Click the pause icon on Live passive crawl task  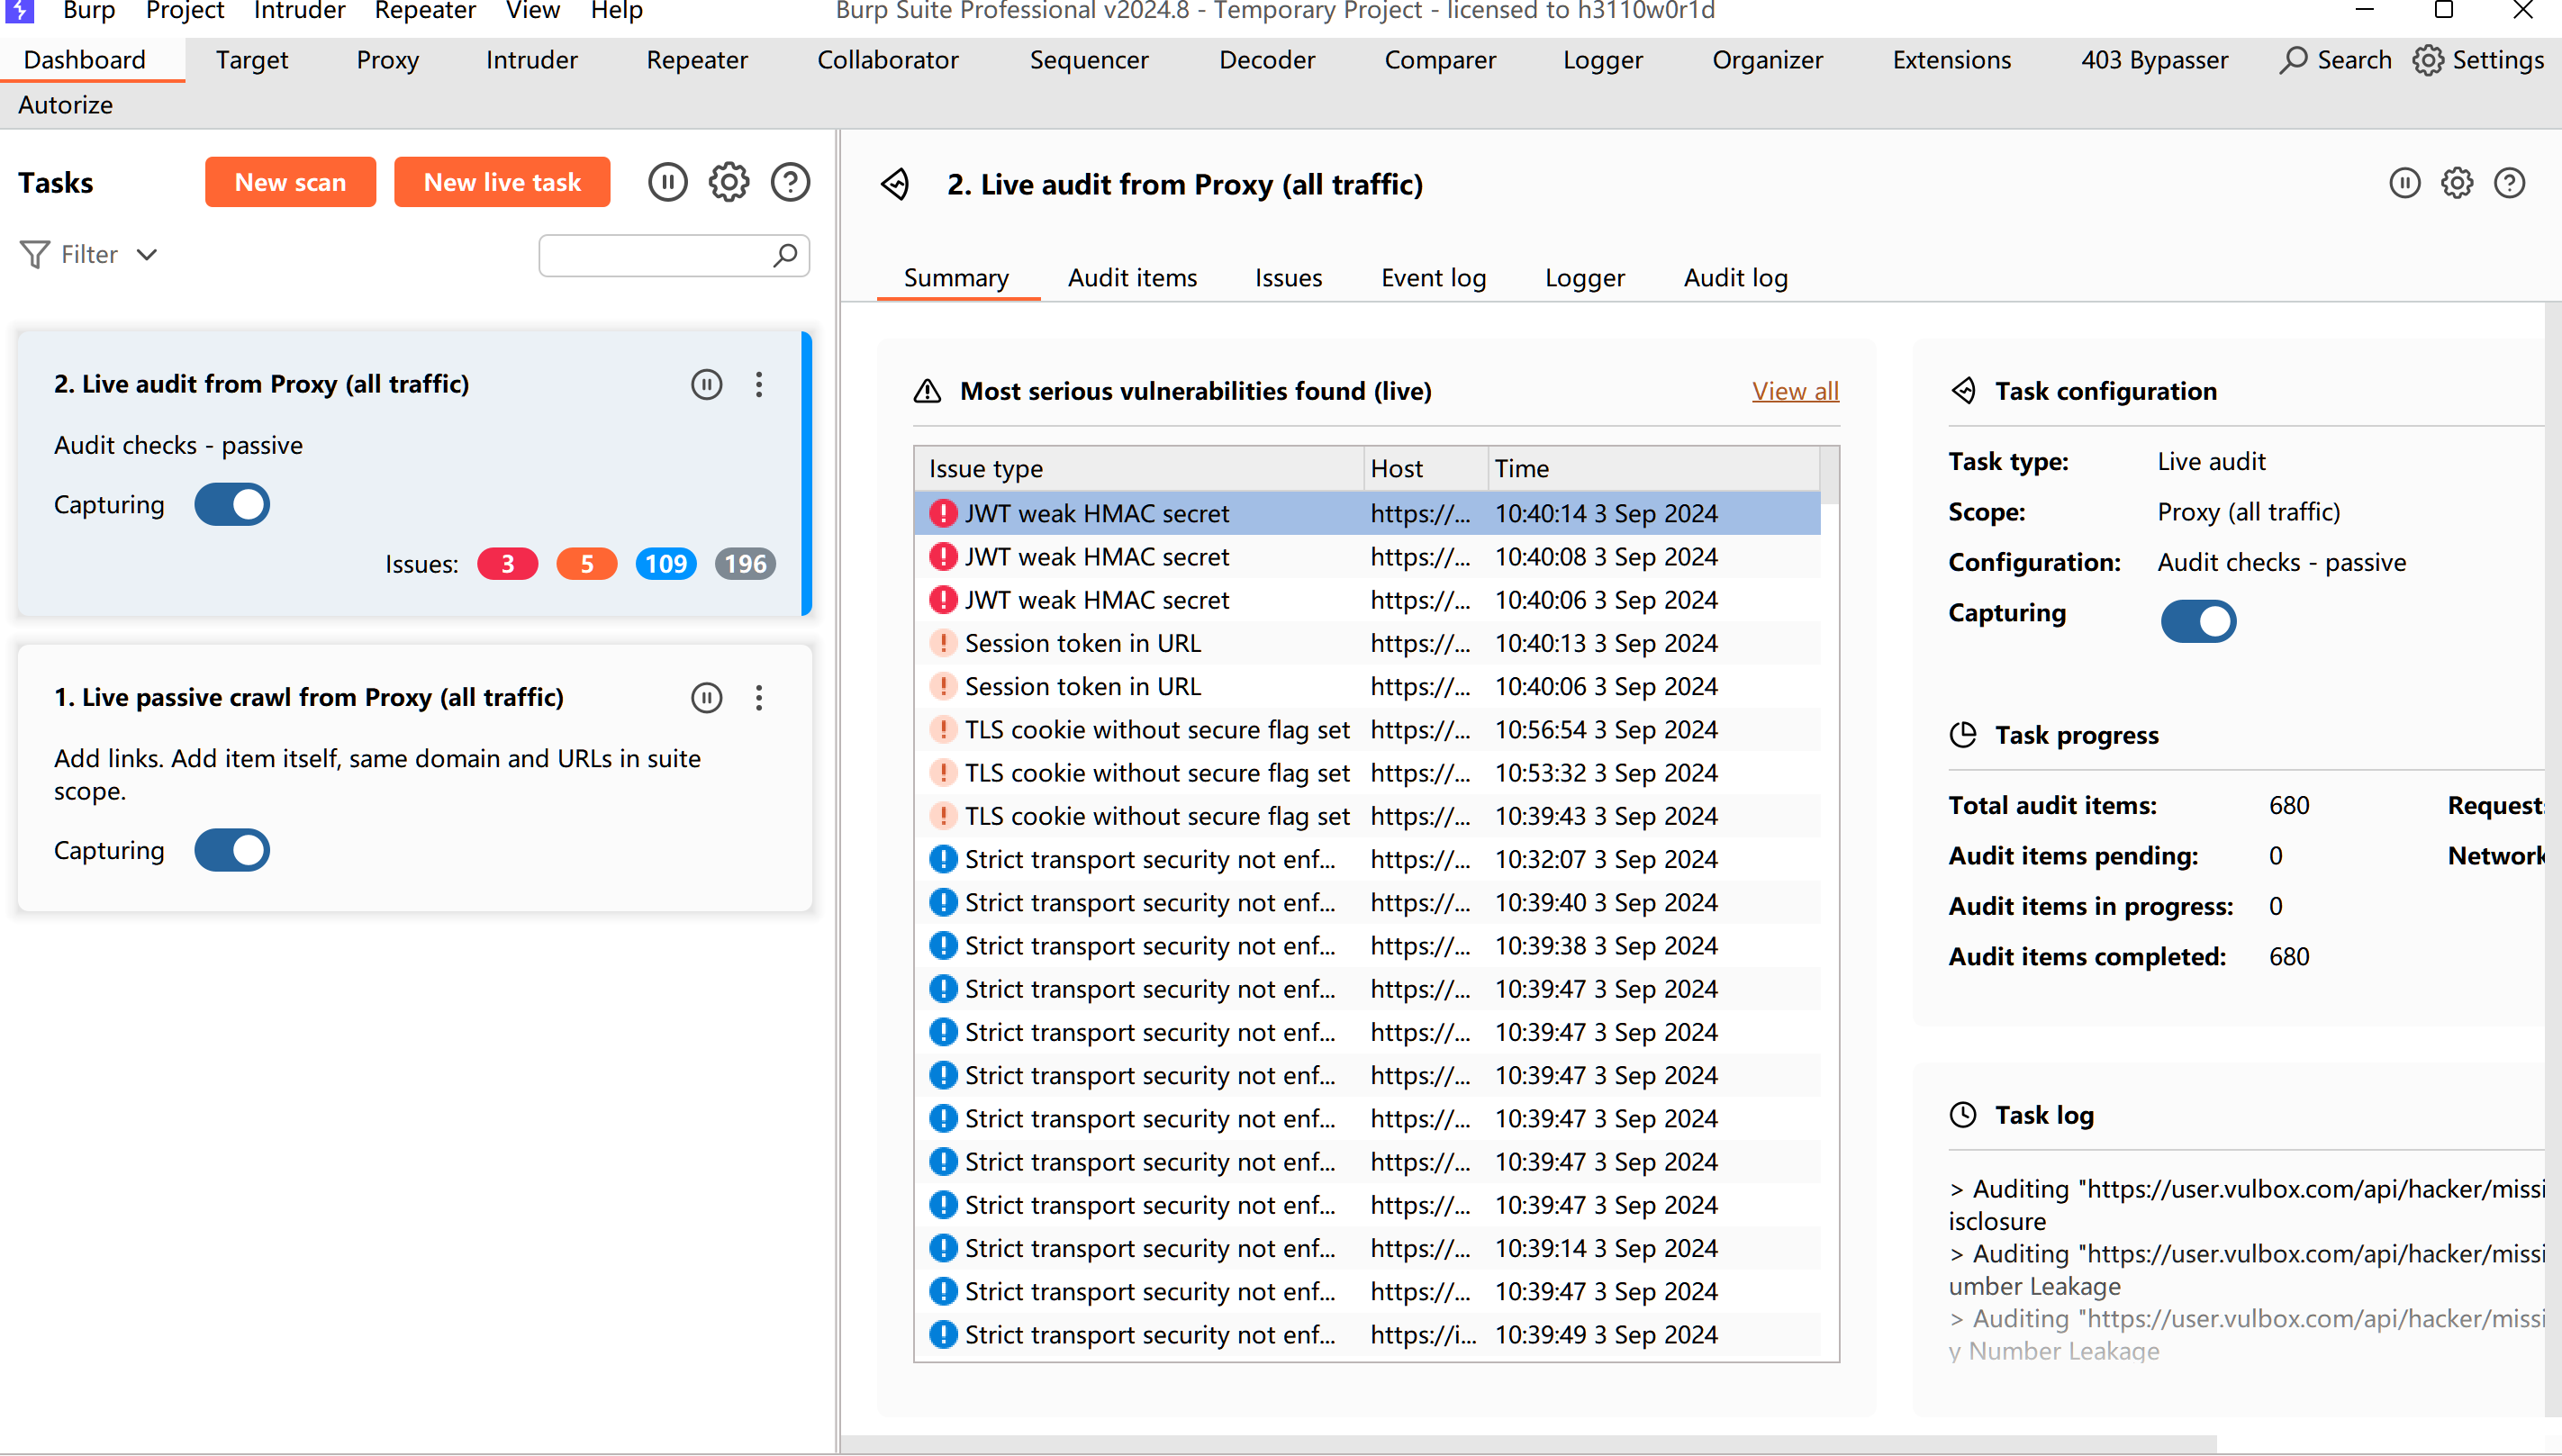tap(704, 696)
